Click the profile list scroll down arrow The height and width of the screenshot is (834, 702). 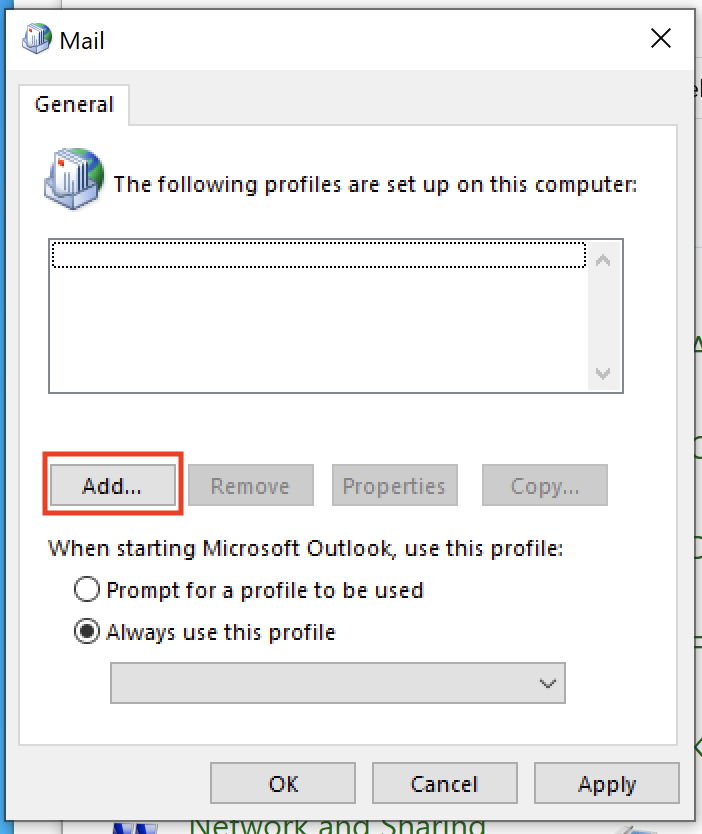point(603,373)
